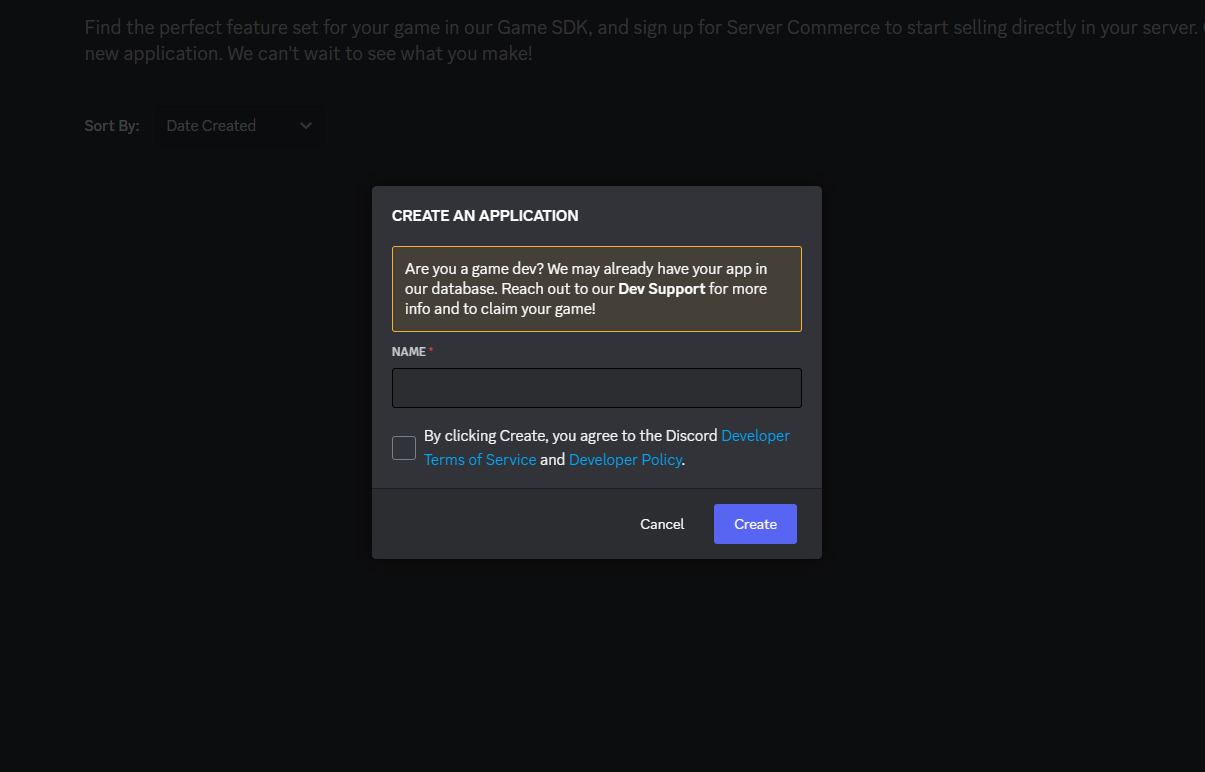Cancel the Create an Application dialog

(662, 524)
